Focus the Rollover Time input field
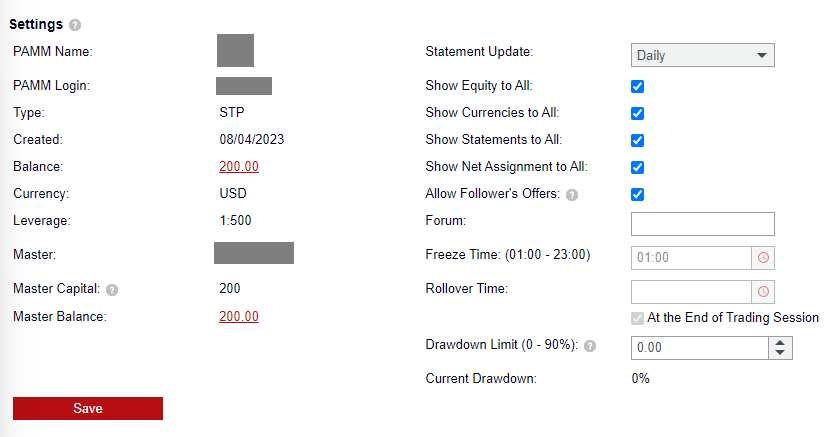The image size is (829, 437). [x=691, y=292]
